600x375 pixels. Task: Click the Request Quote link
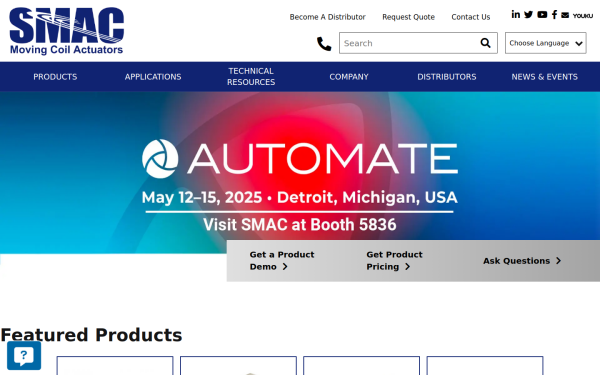coord(408,17)
